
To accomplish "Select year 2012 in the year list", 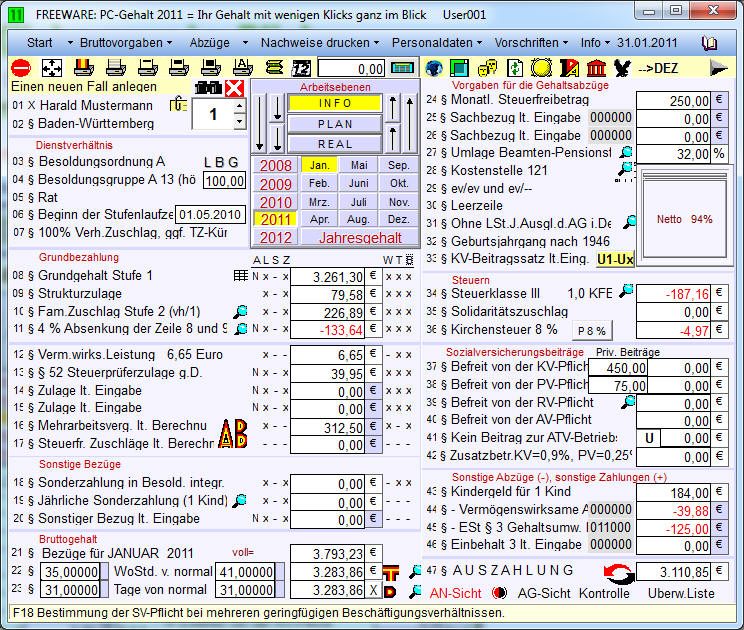I will [275, 238].
